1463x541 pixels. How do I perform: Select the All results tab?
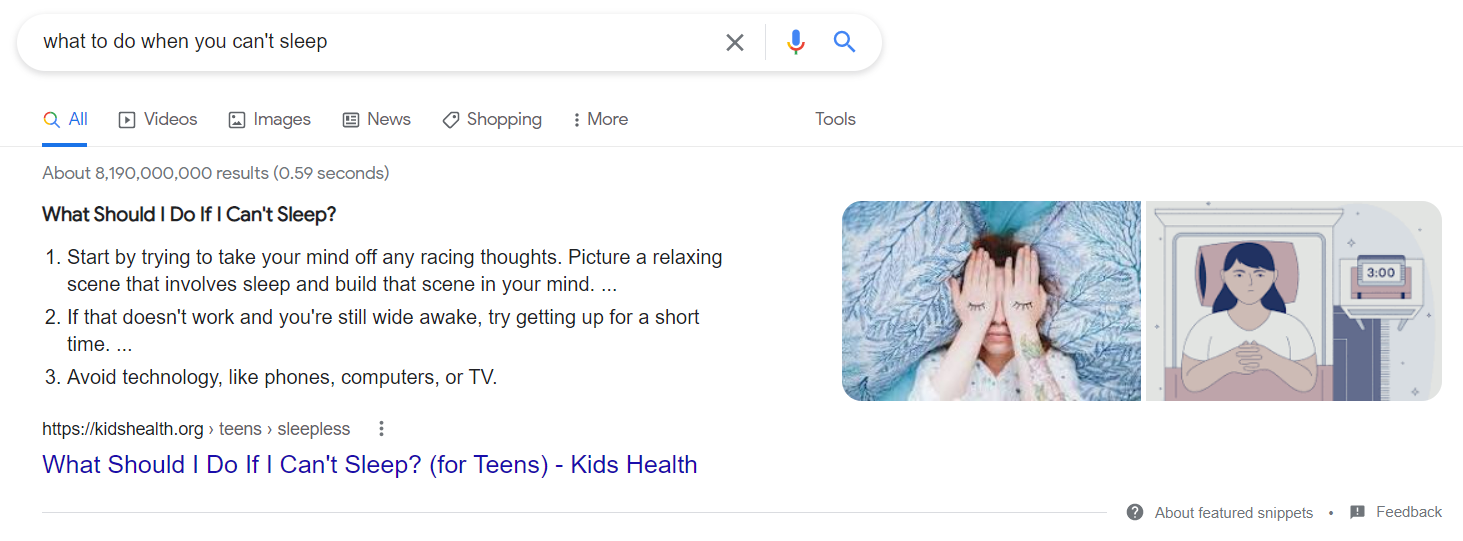pyautogui.click(x=66, y=119)
